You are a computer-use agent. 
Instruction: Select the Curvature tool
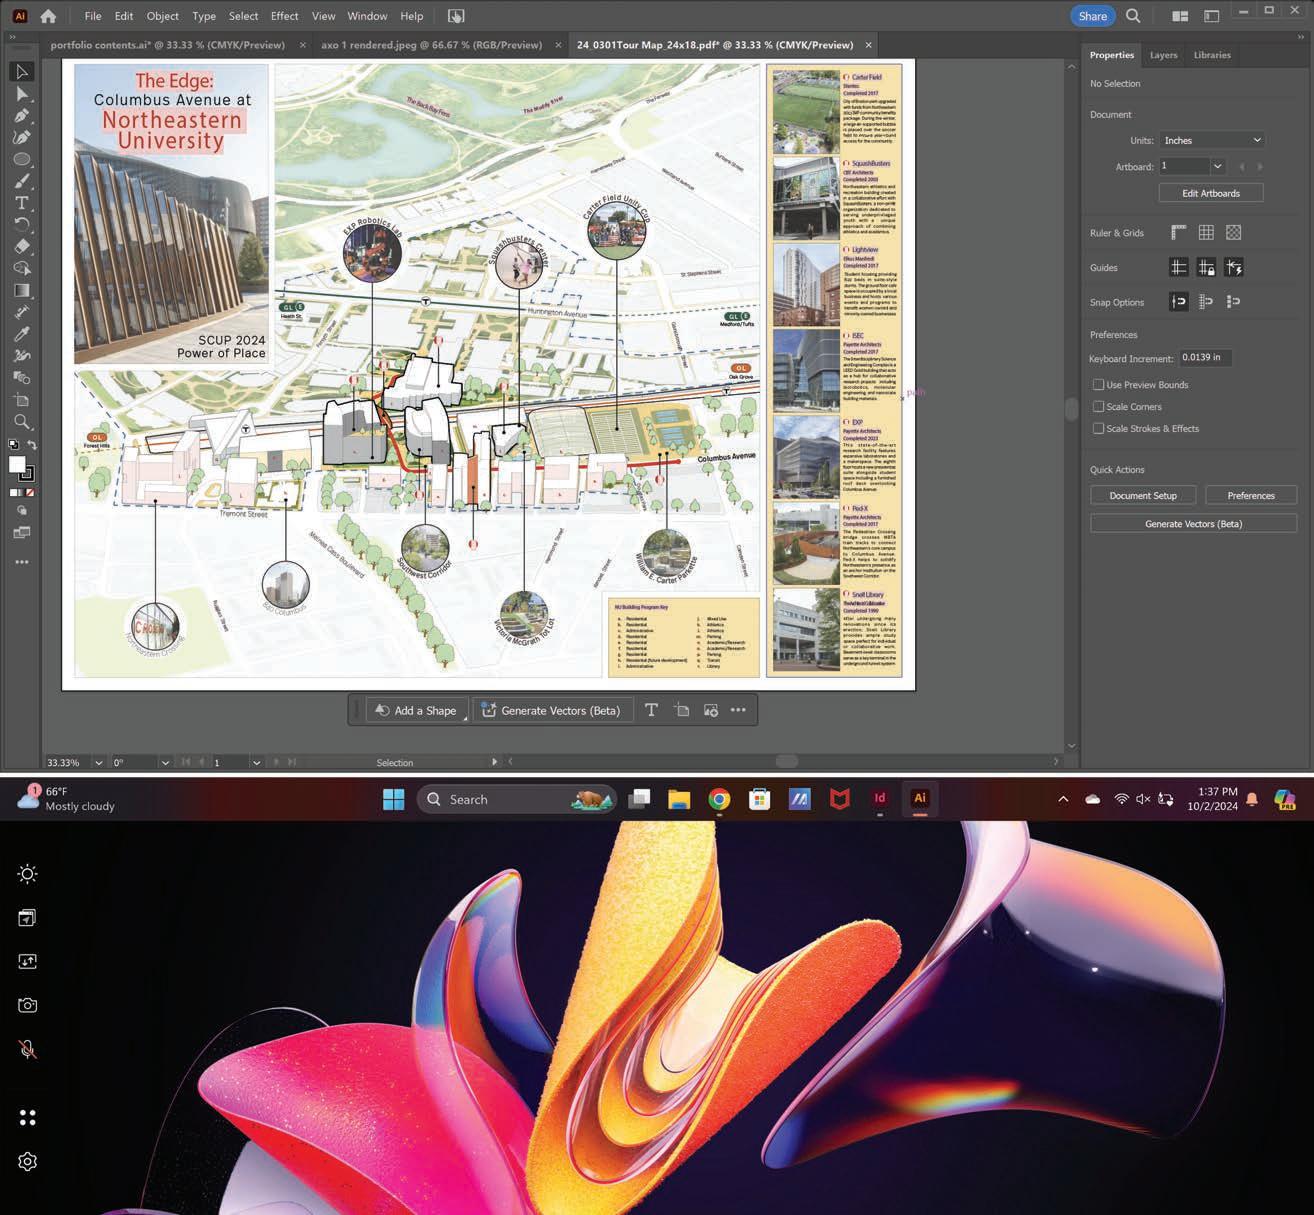coord(21,137)
